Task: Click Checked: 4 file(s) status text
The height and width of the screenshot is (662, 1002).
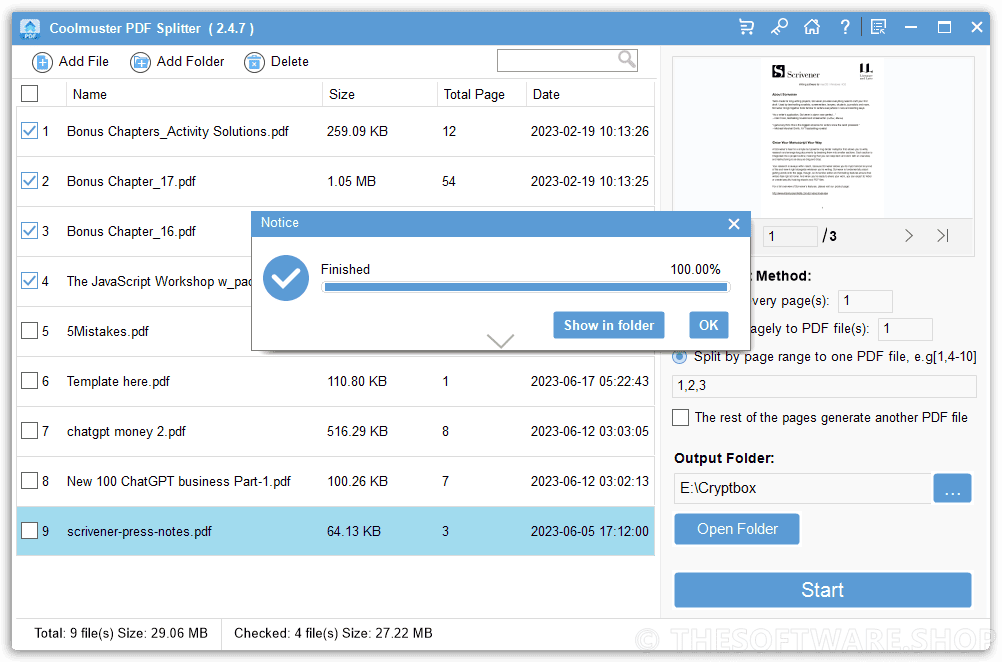Action: click(x=333, y=633)
